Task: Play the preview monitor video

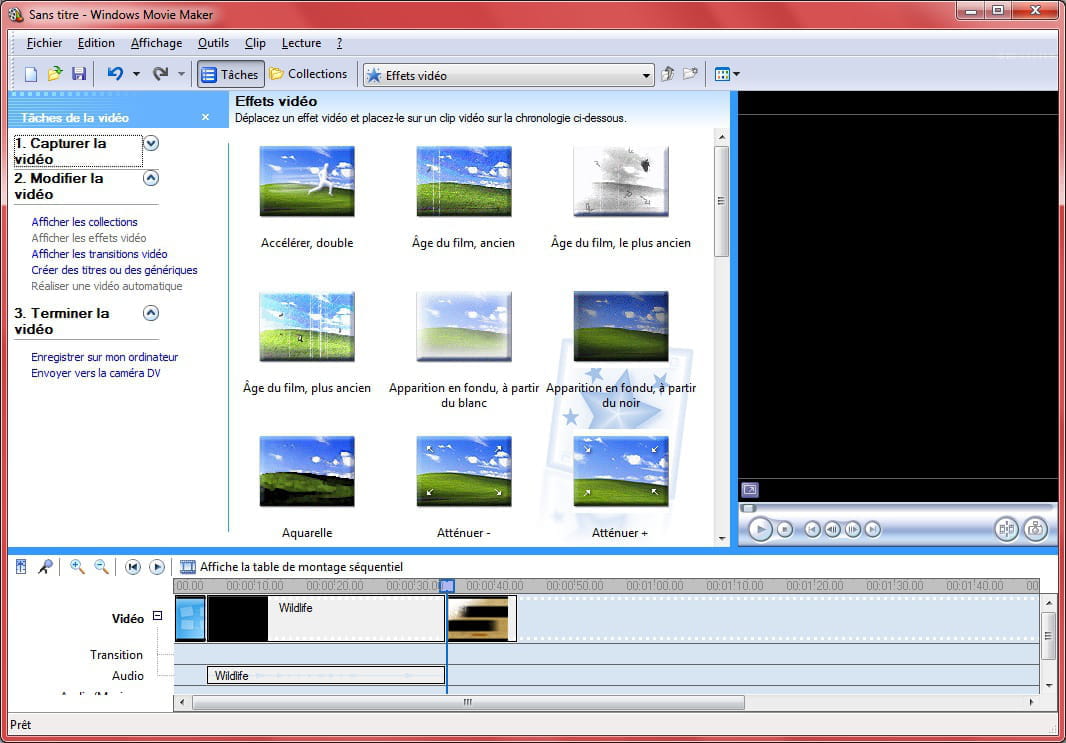Action: pyautogui.click(x=760, y=529)
